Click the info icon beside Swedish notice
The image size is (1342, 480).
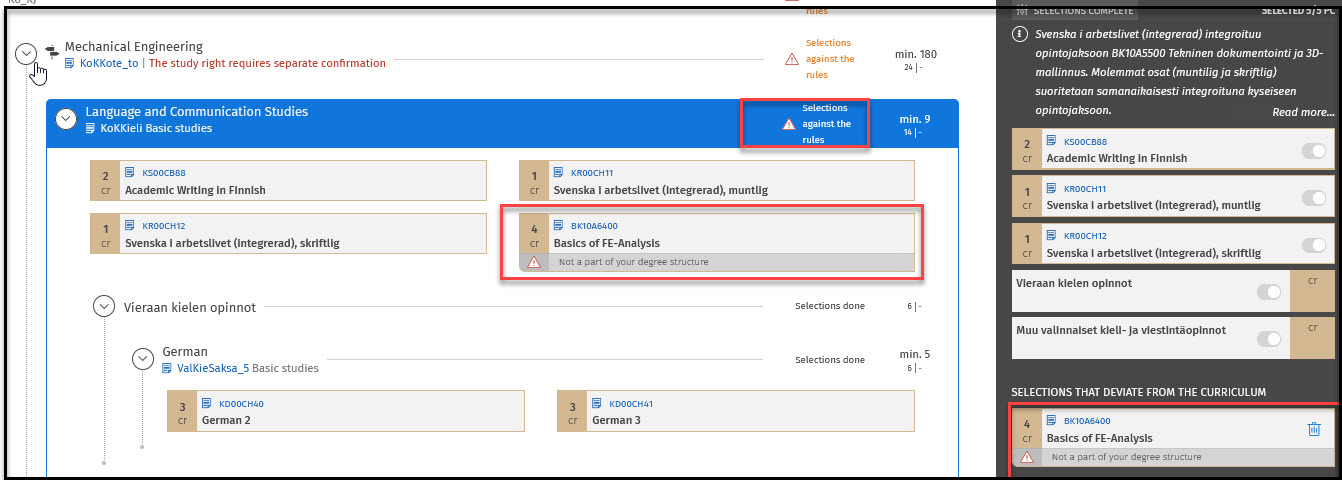[1020, 34]
